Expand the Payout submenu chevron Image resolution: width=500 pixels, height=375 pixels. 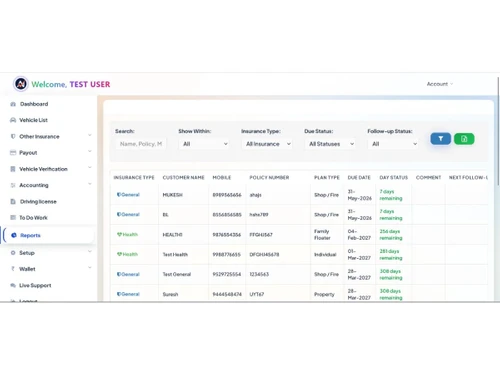(90, 151)
